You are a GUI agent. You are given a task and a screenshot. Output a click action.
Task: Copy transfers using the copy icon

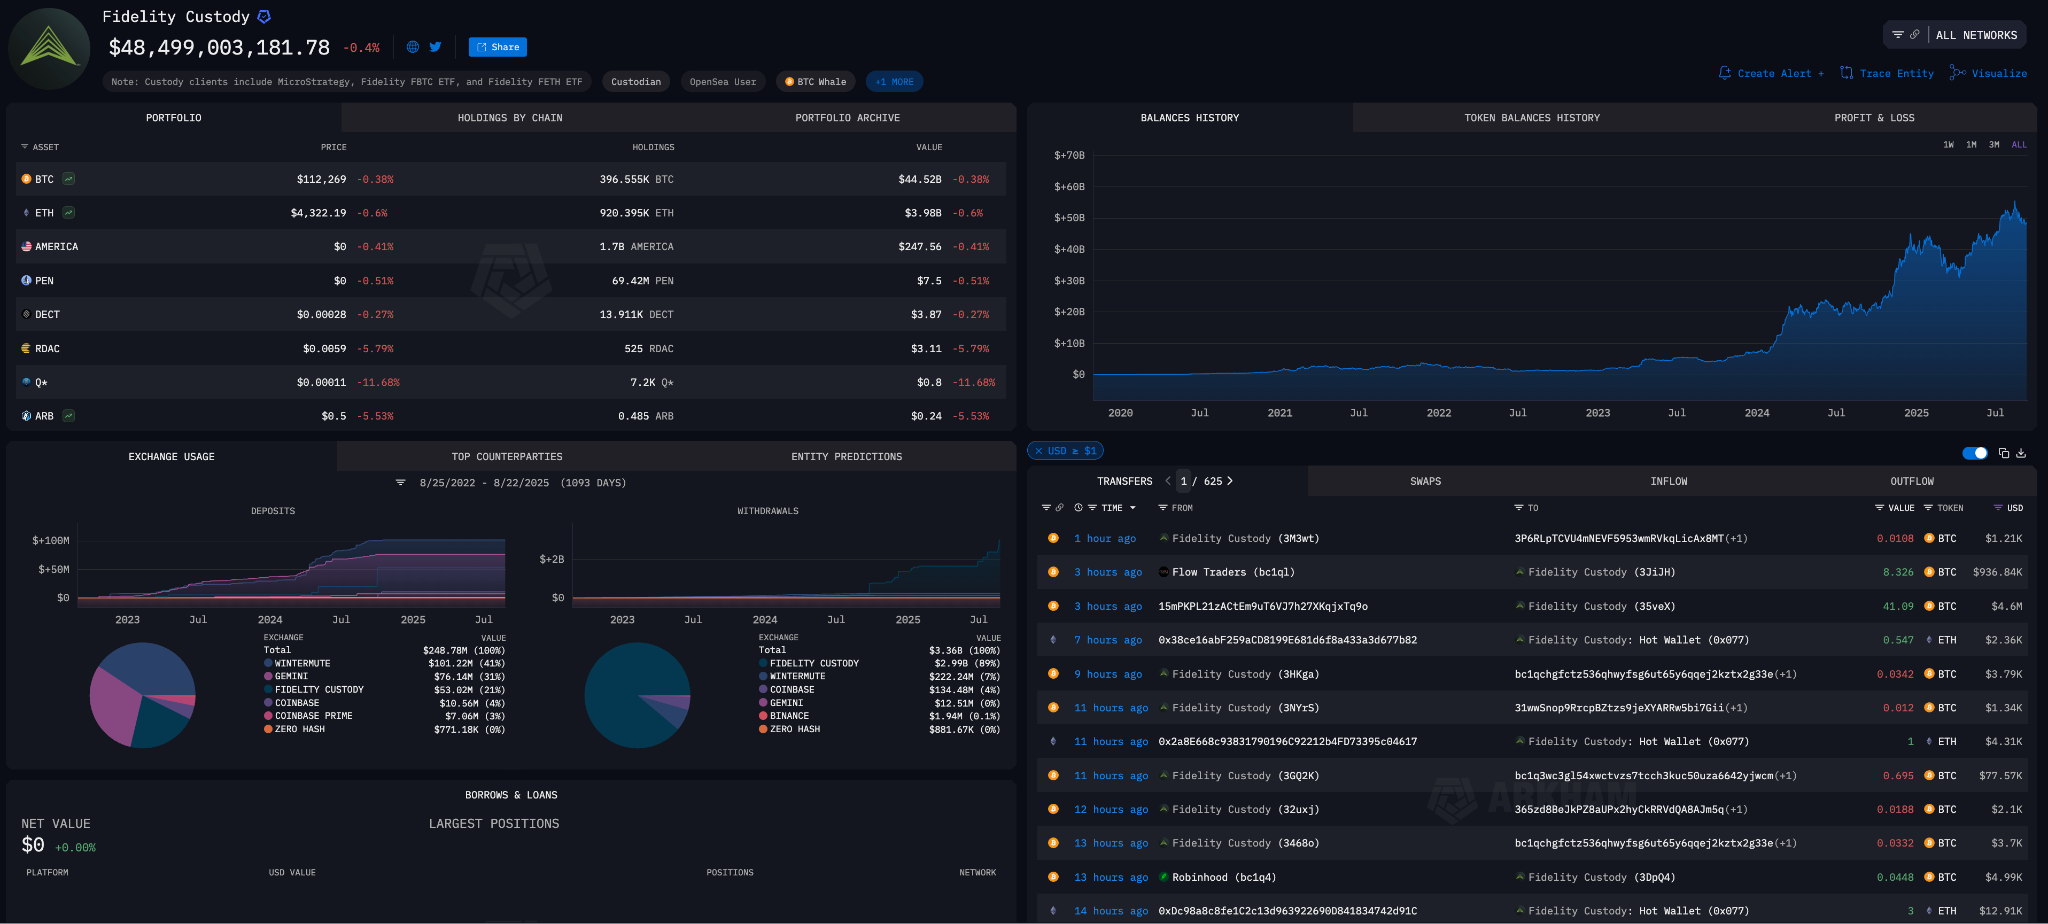2004,453
